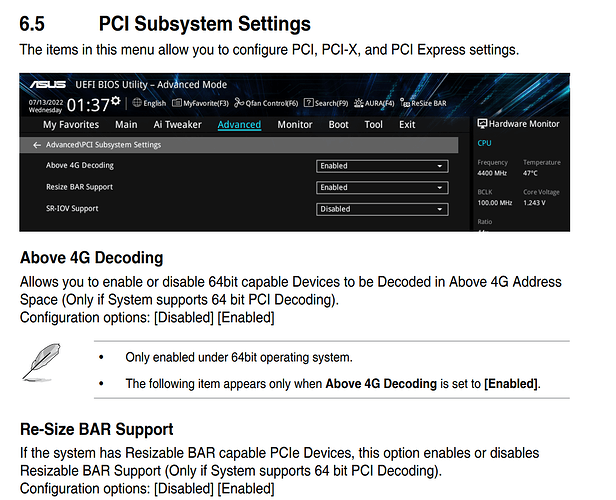Open Qfan Control(F6) fan icon

click(x=239, y=103)
